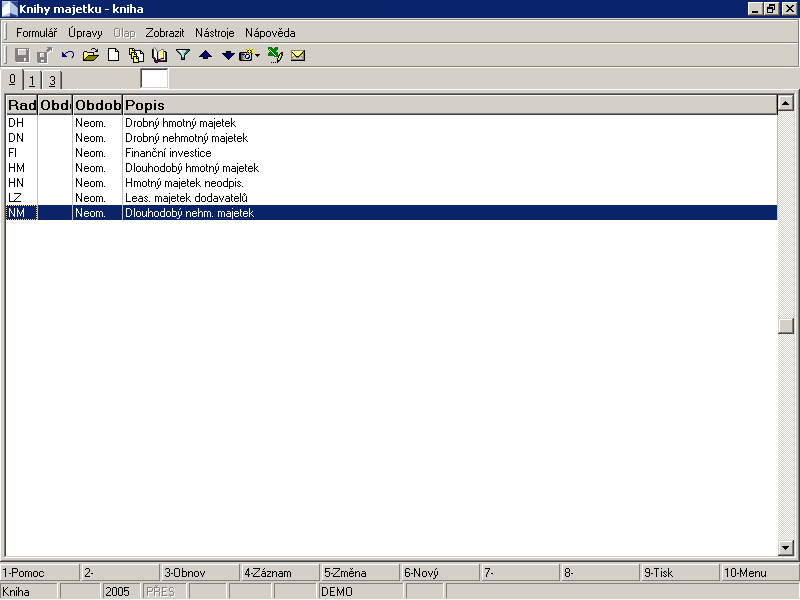Viewport: 800px width, 600px height.
Task: Click the 3-Obnov function button
Action: [200, 572]
